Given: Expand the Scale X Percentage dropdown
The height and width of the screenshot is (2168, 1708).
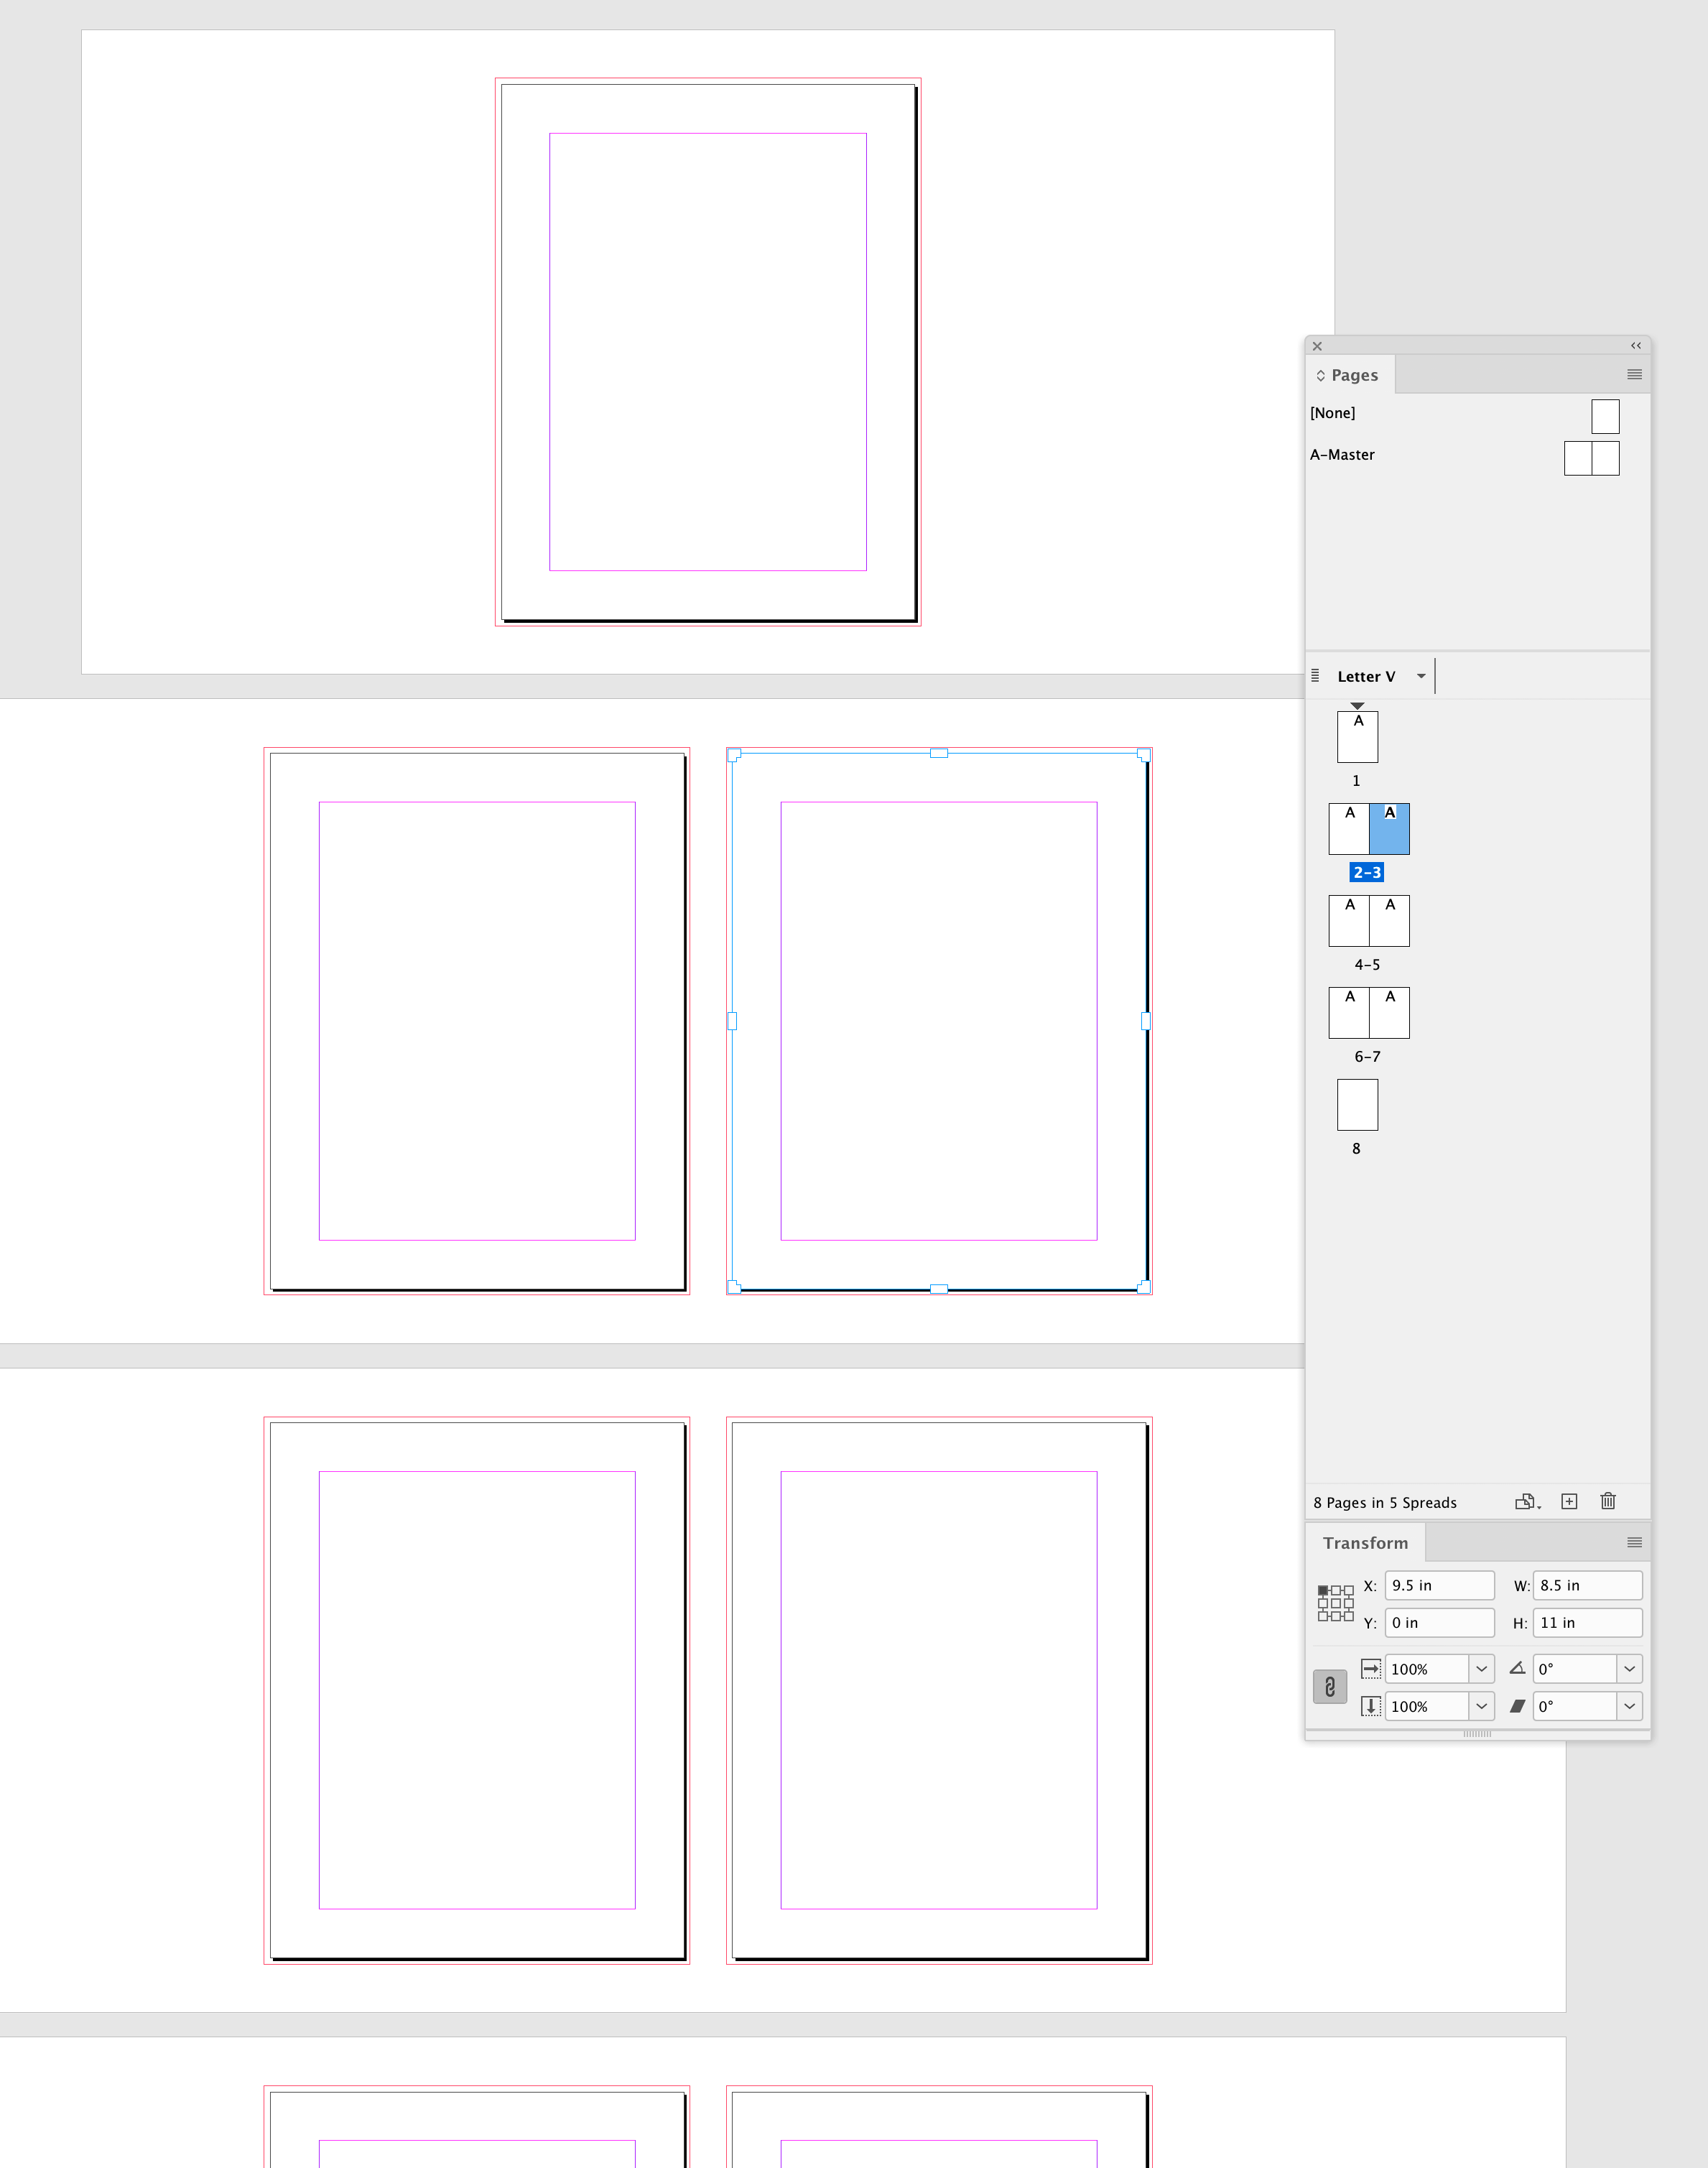Looking at the screenshot, I should [x=1481, y=1669].
